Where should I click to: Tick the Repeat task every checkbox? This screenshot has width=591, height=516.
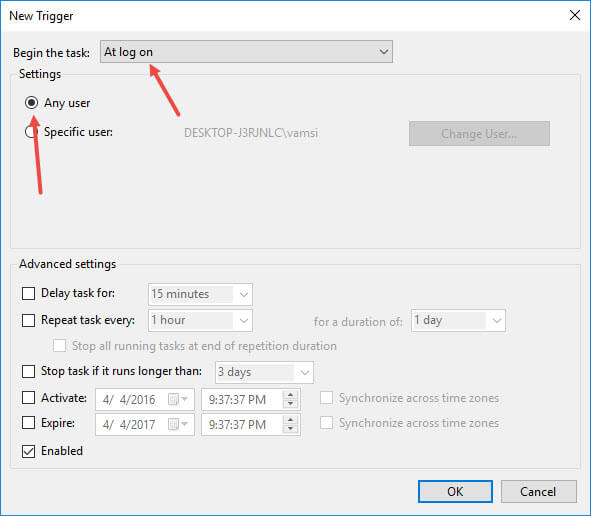tap(29, 320)
